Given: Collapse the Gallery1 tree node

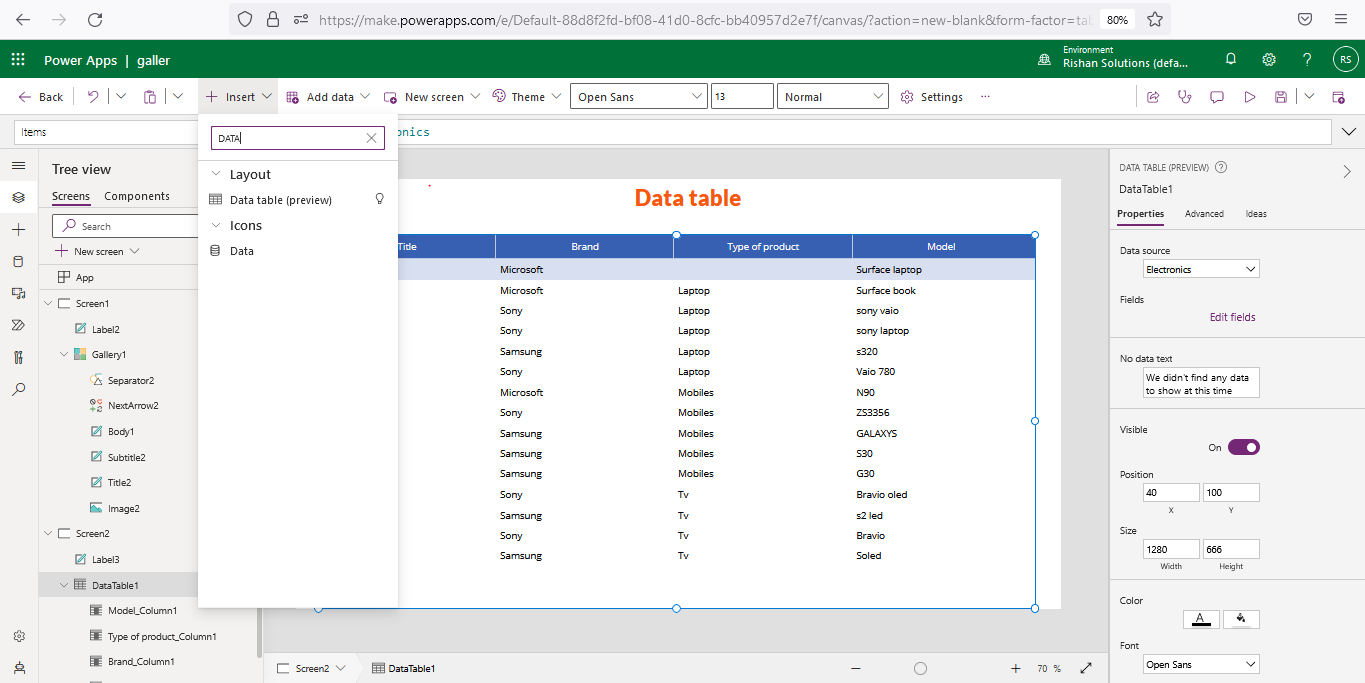Looking at the screenshot, I should (x=64, y=354).
